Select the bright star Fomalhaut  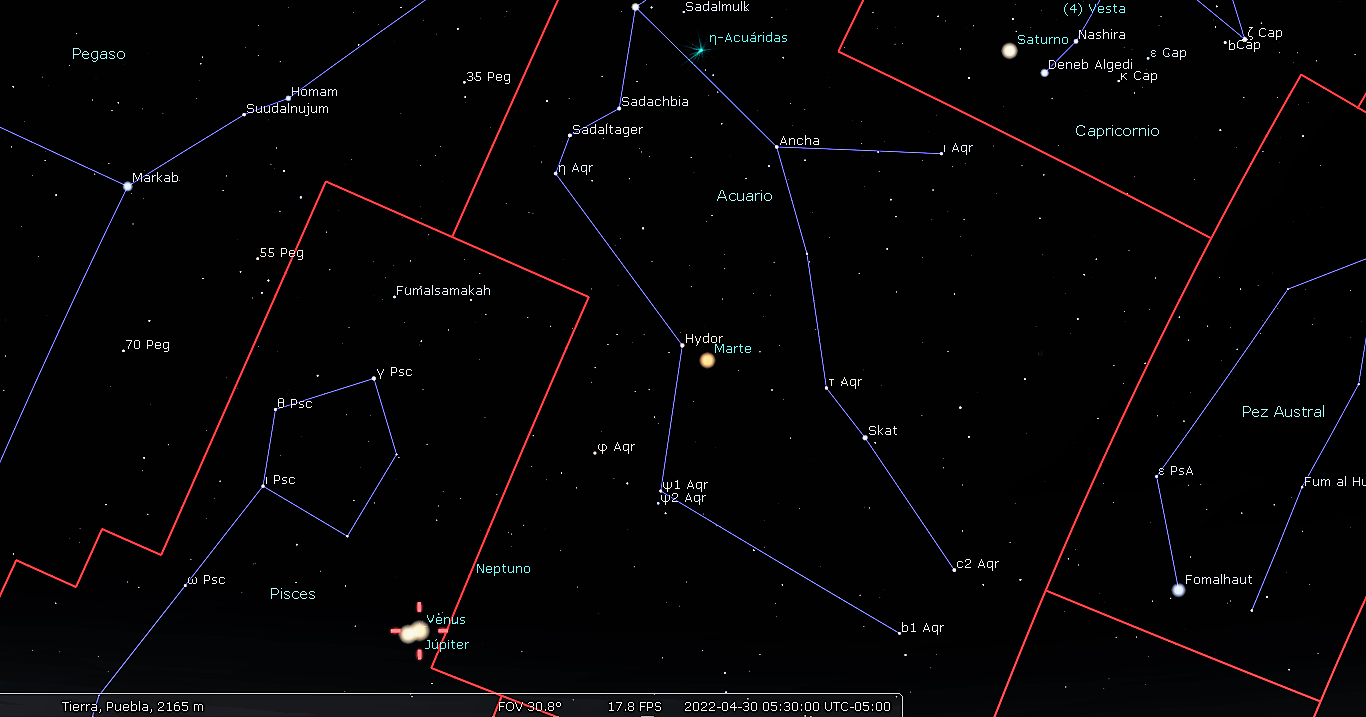click(x=1178, y=590)
